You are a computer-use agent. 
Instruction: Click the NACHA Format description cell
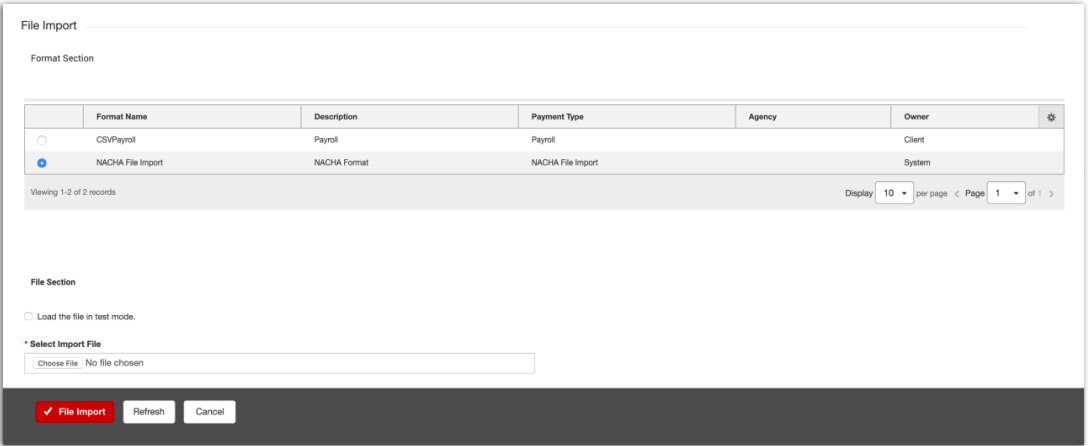coord(341,162)
